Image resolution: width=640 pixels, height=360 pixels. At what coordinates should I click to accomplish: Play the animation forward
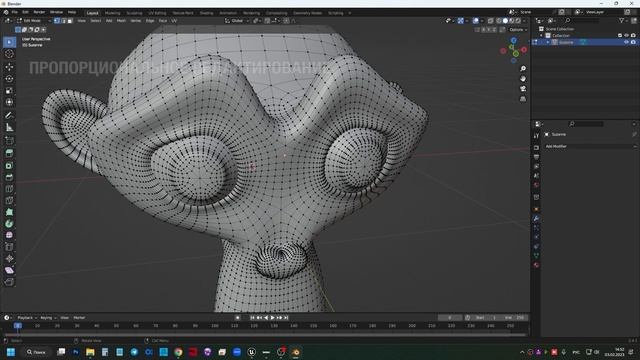tap(273, 318)
